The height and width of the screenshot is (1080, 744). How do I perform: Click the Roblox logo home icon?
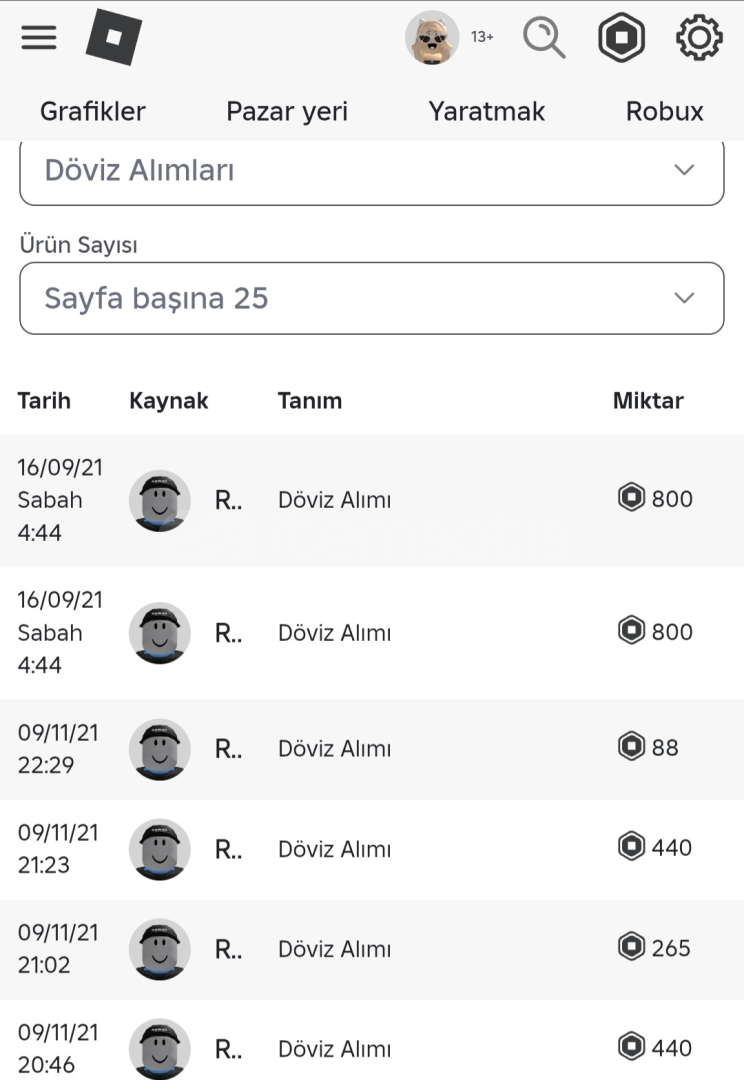point(114,38)
